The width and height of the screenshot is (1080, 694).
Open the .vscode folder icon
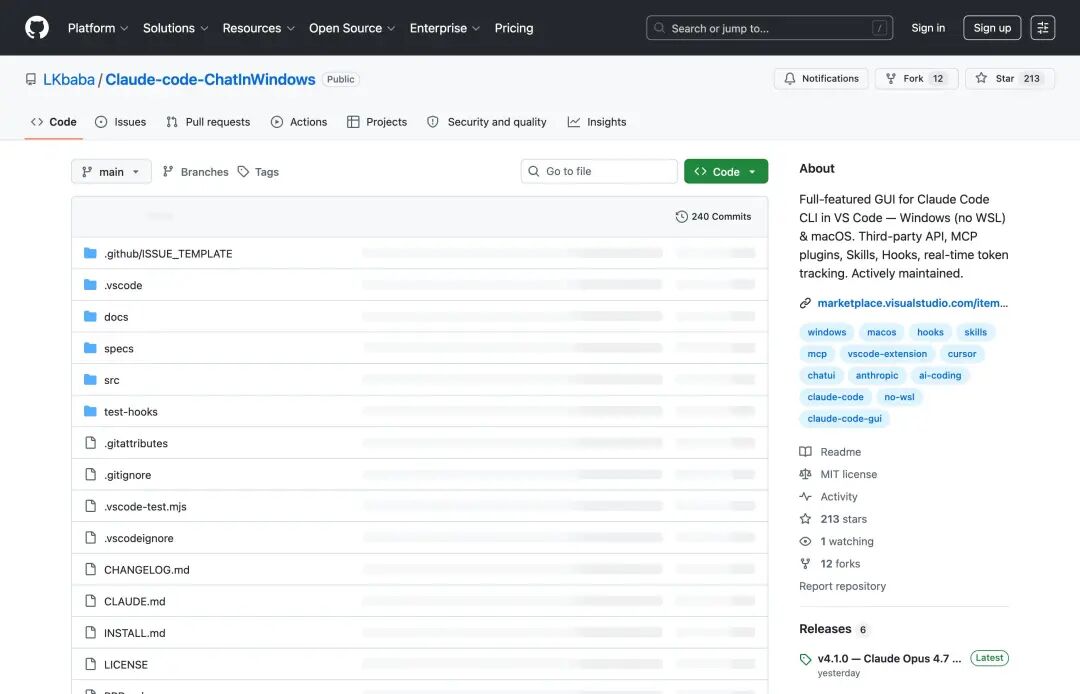pos(90,285)
